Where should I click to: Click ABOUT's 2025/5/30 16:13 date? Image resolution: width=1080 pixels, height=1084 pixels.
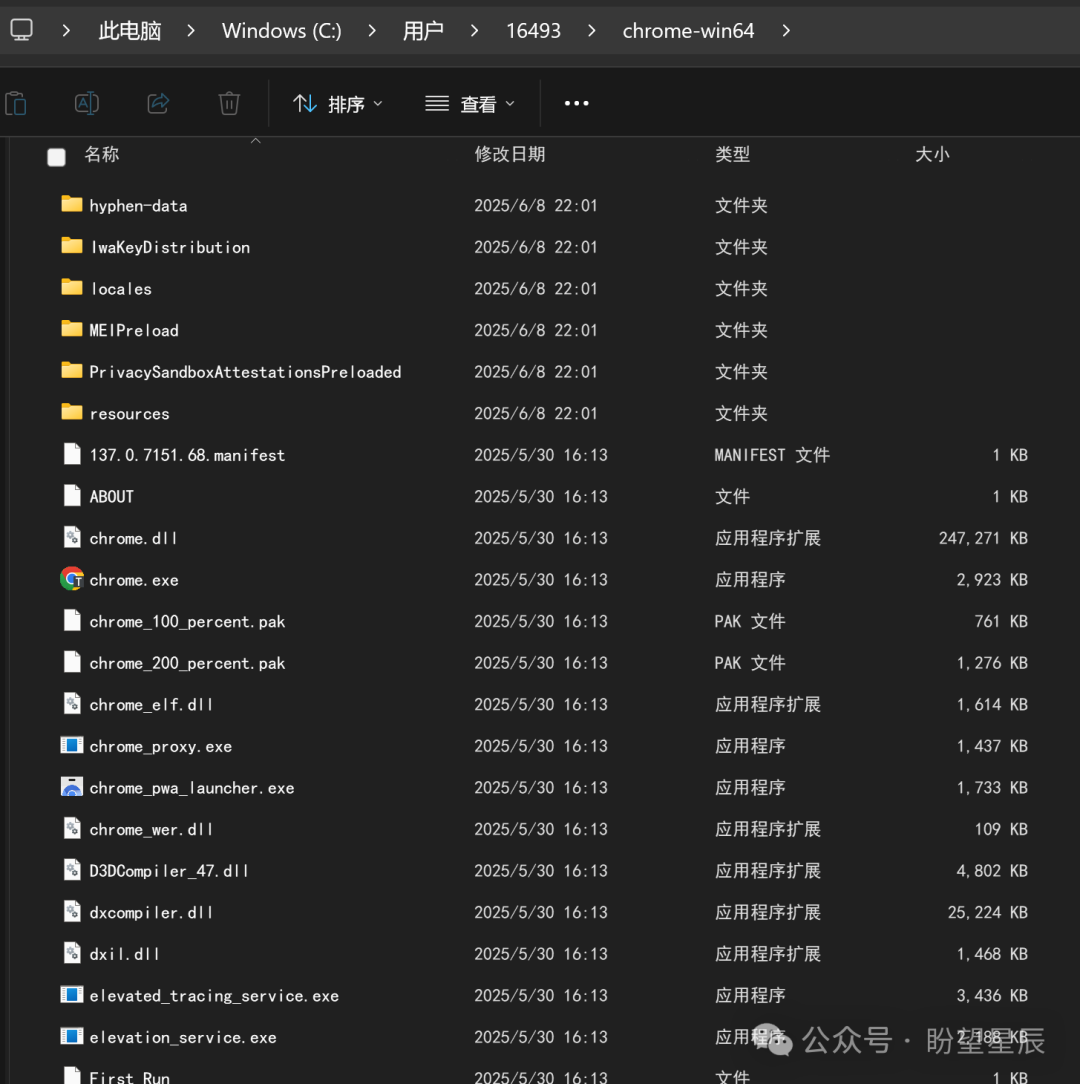point(541,496)
